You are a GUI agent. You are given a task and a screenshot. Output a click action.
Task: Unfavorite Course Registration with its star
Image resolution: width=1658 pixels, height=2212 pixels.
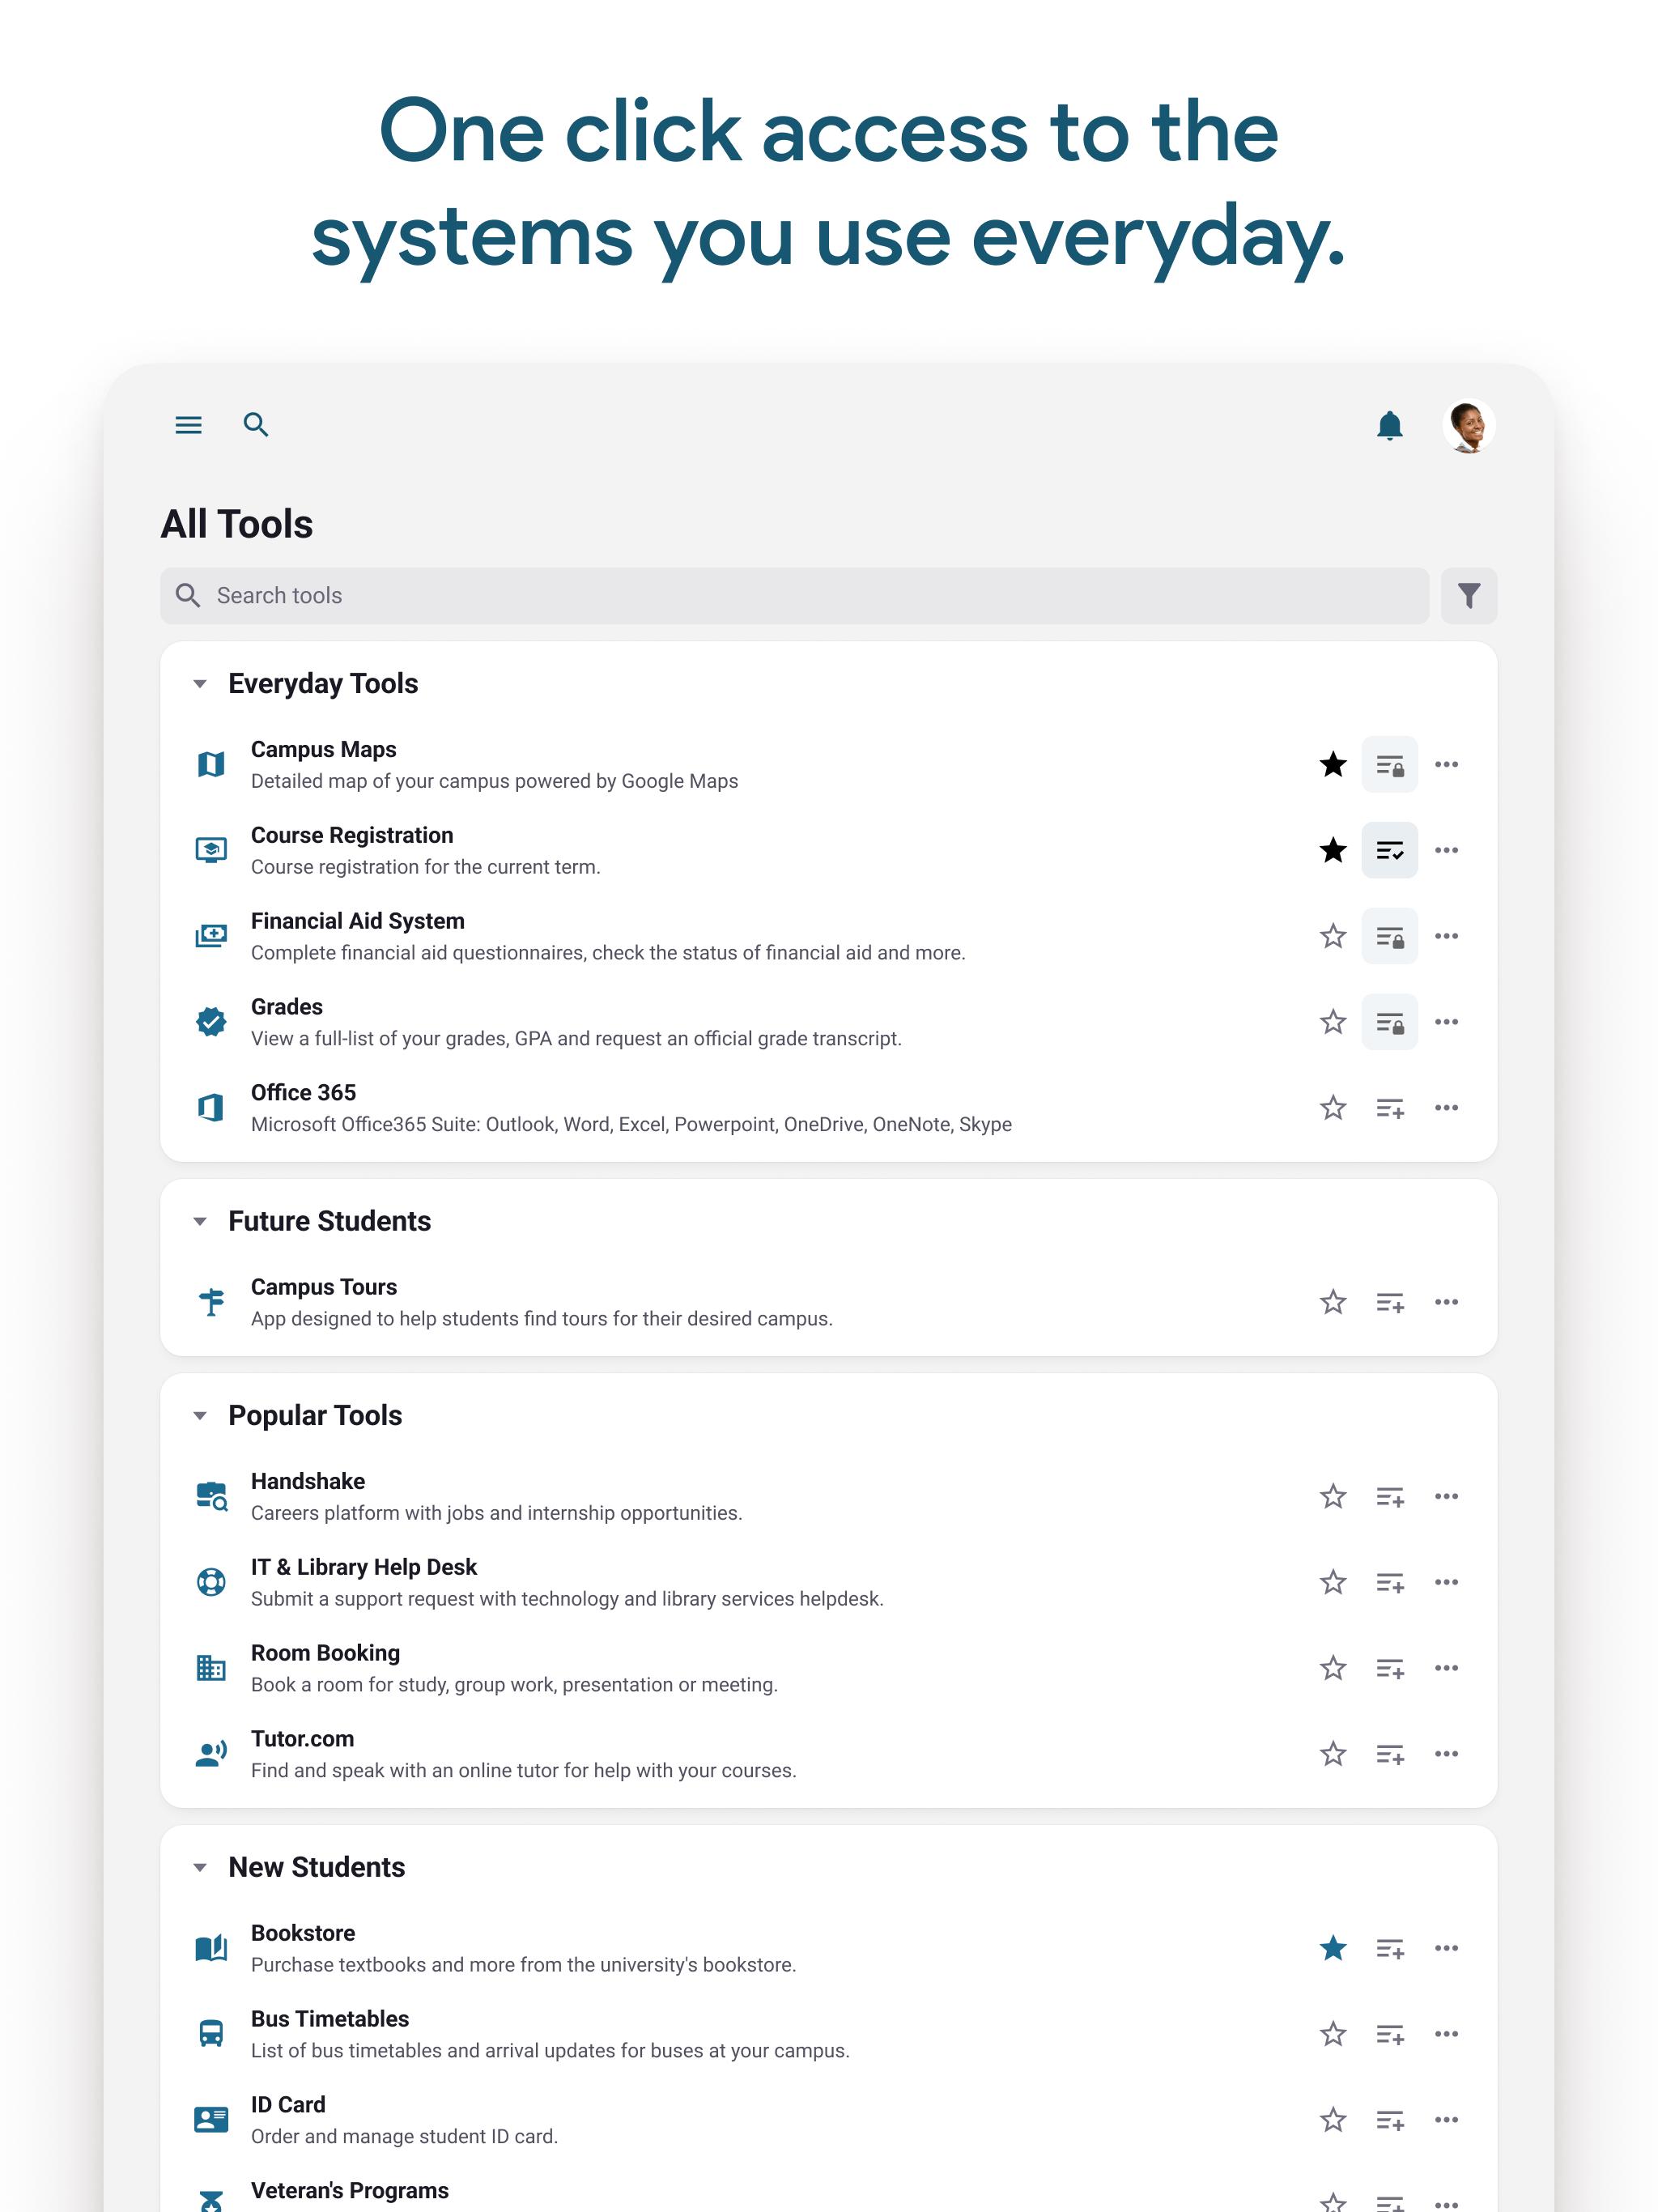pyautogui.click(x=1332, y=851)
